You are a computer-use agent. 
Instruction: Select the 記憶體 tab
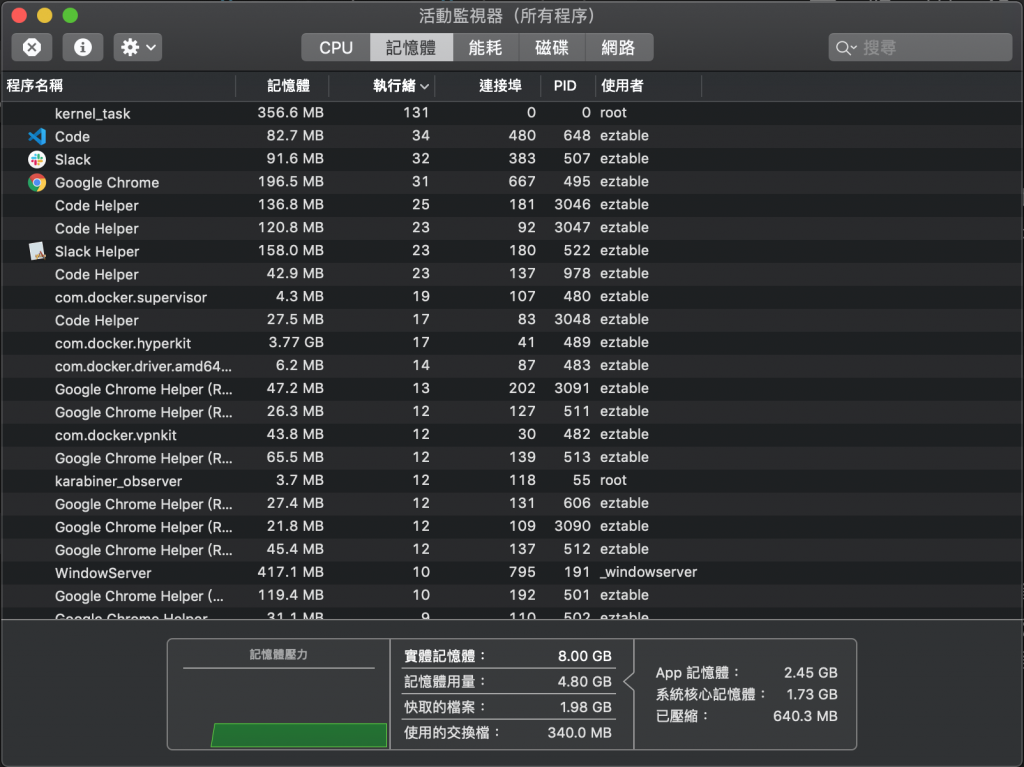(411, 47)
